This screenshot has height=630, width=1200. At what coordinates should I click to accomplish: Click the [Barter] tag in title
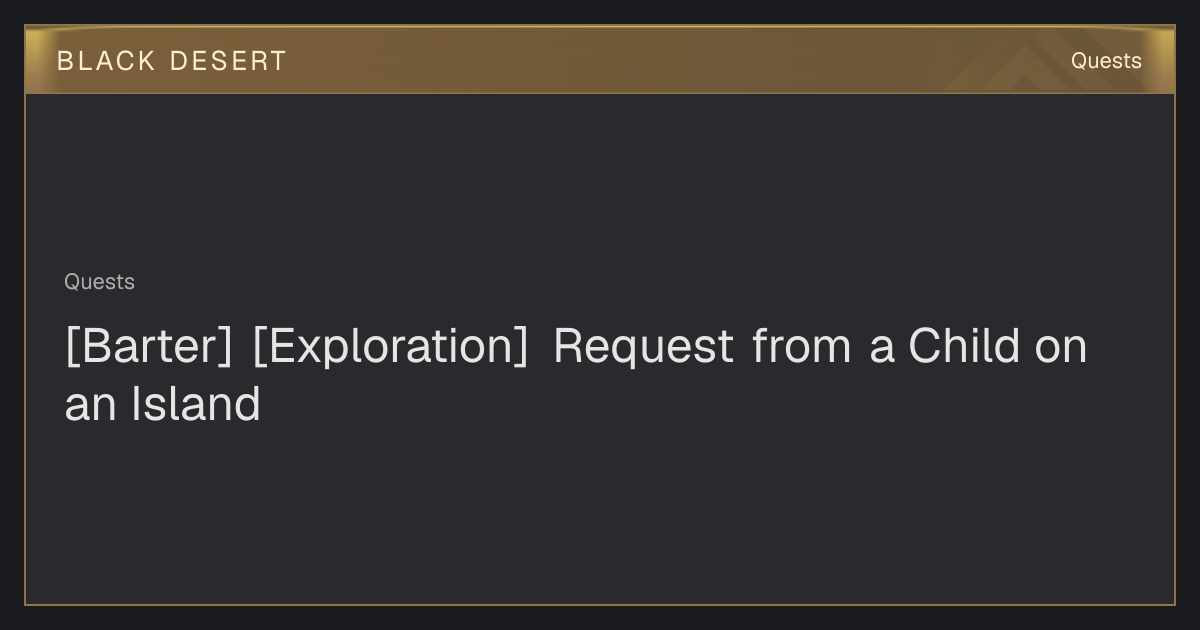(149, 346)
